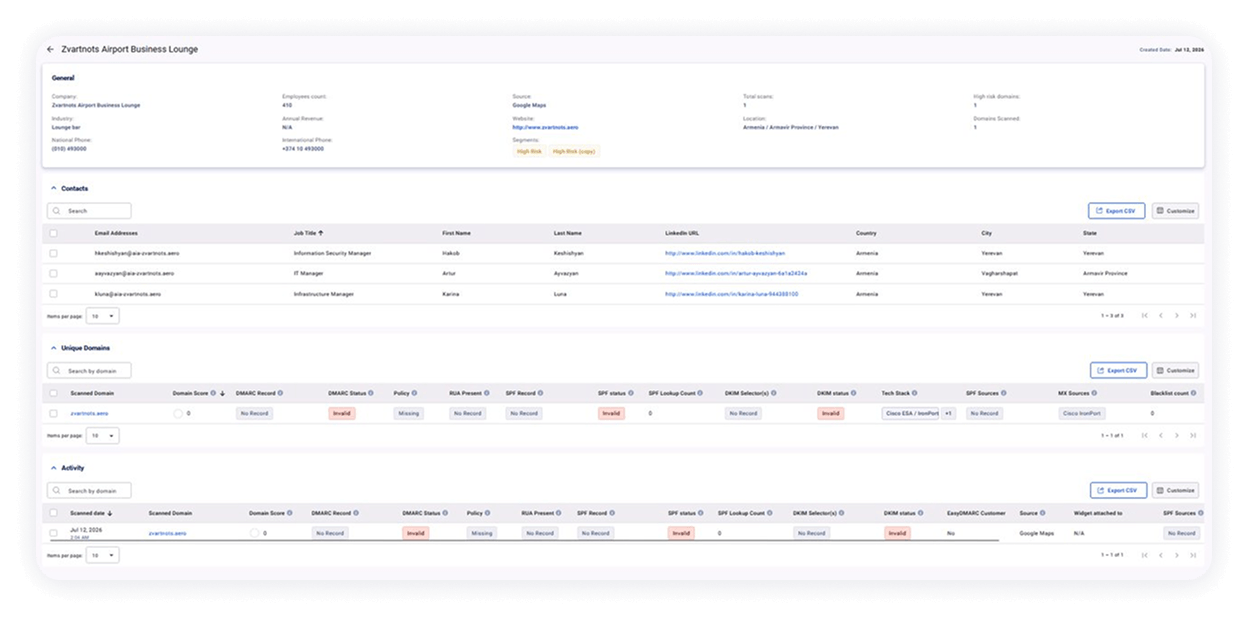Show RUA Present info icon in Unique Domains header
Viewport: 1248px width, 620px height.
click(487, 393)
